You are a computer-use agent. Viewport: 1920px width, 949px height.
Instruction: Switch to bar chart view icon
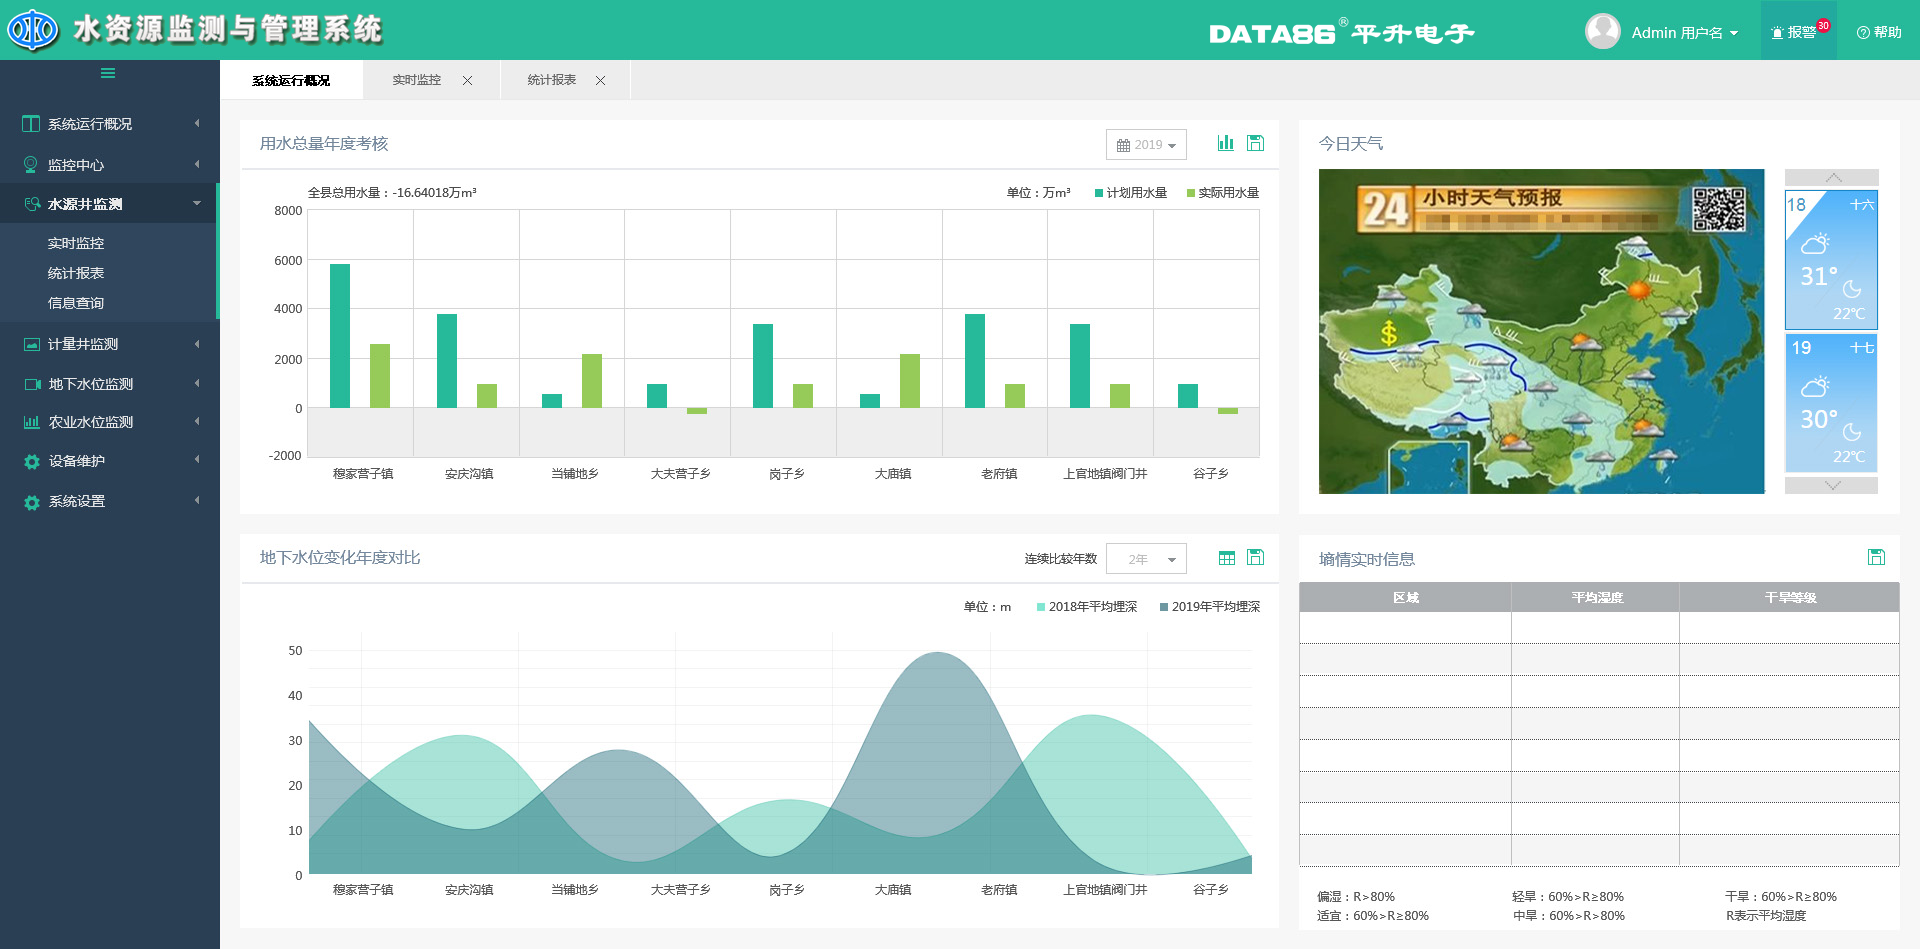tap(1225, 143)
